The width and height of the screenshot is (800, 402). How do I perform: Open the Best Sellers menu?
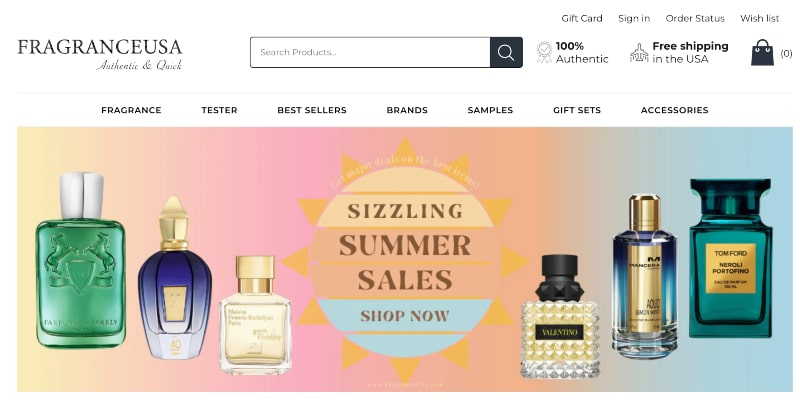click(x=312, y=110)
